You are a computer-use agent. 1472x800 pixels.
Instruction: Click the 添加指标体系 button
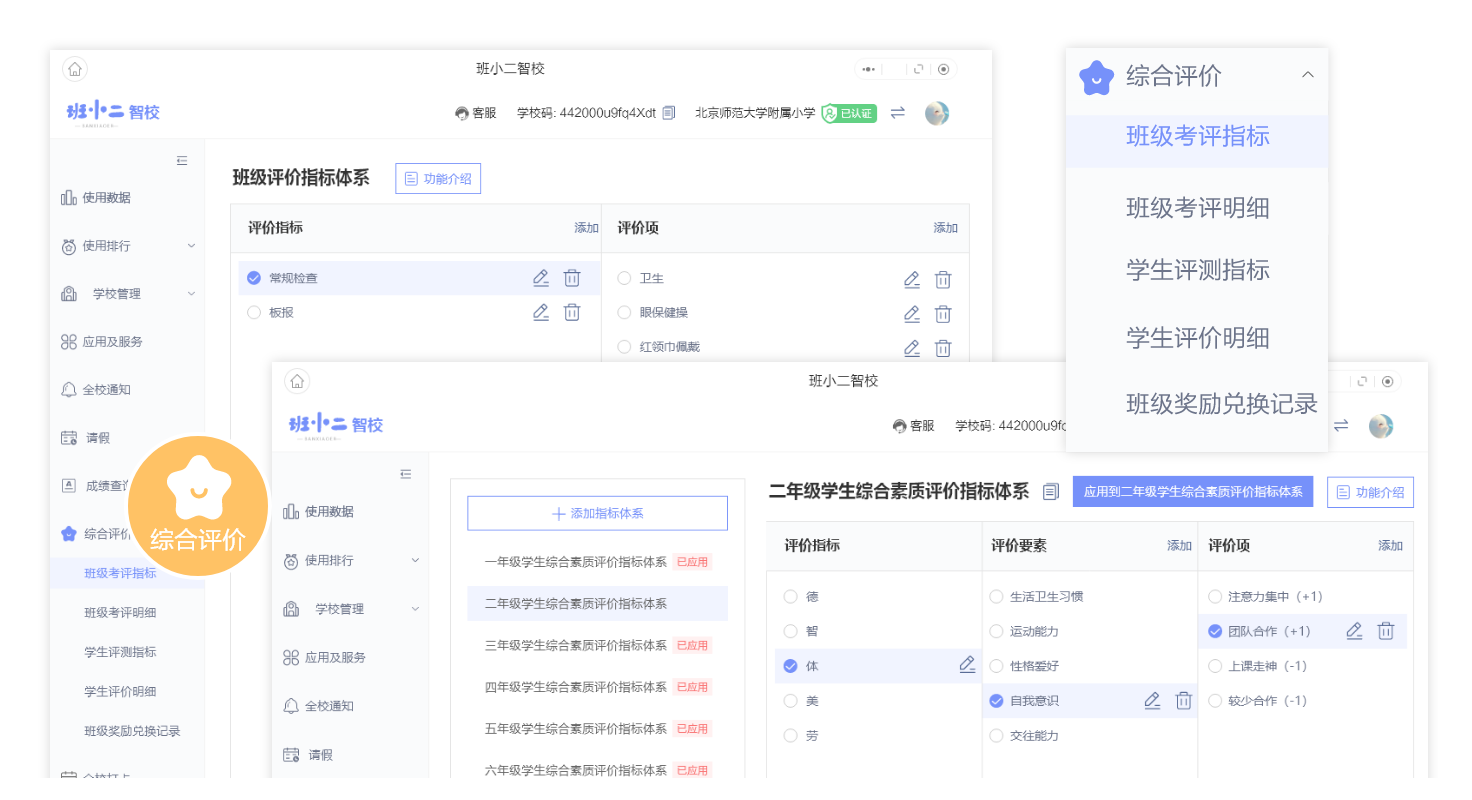point(597,513)
